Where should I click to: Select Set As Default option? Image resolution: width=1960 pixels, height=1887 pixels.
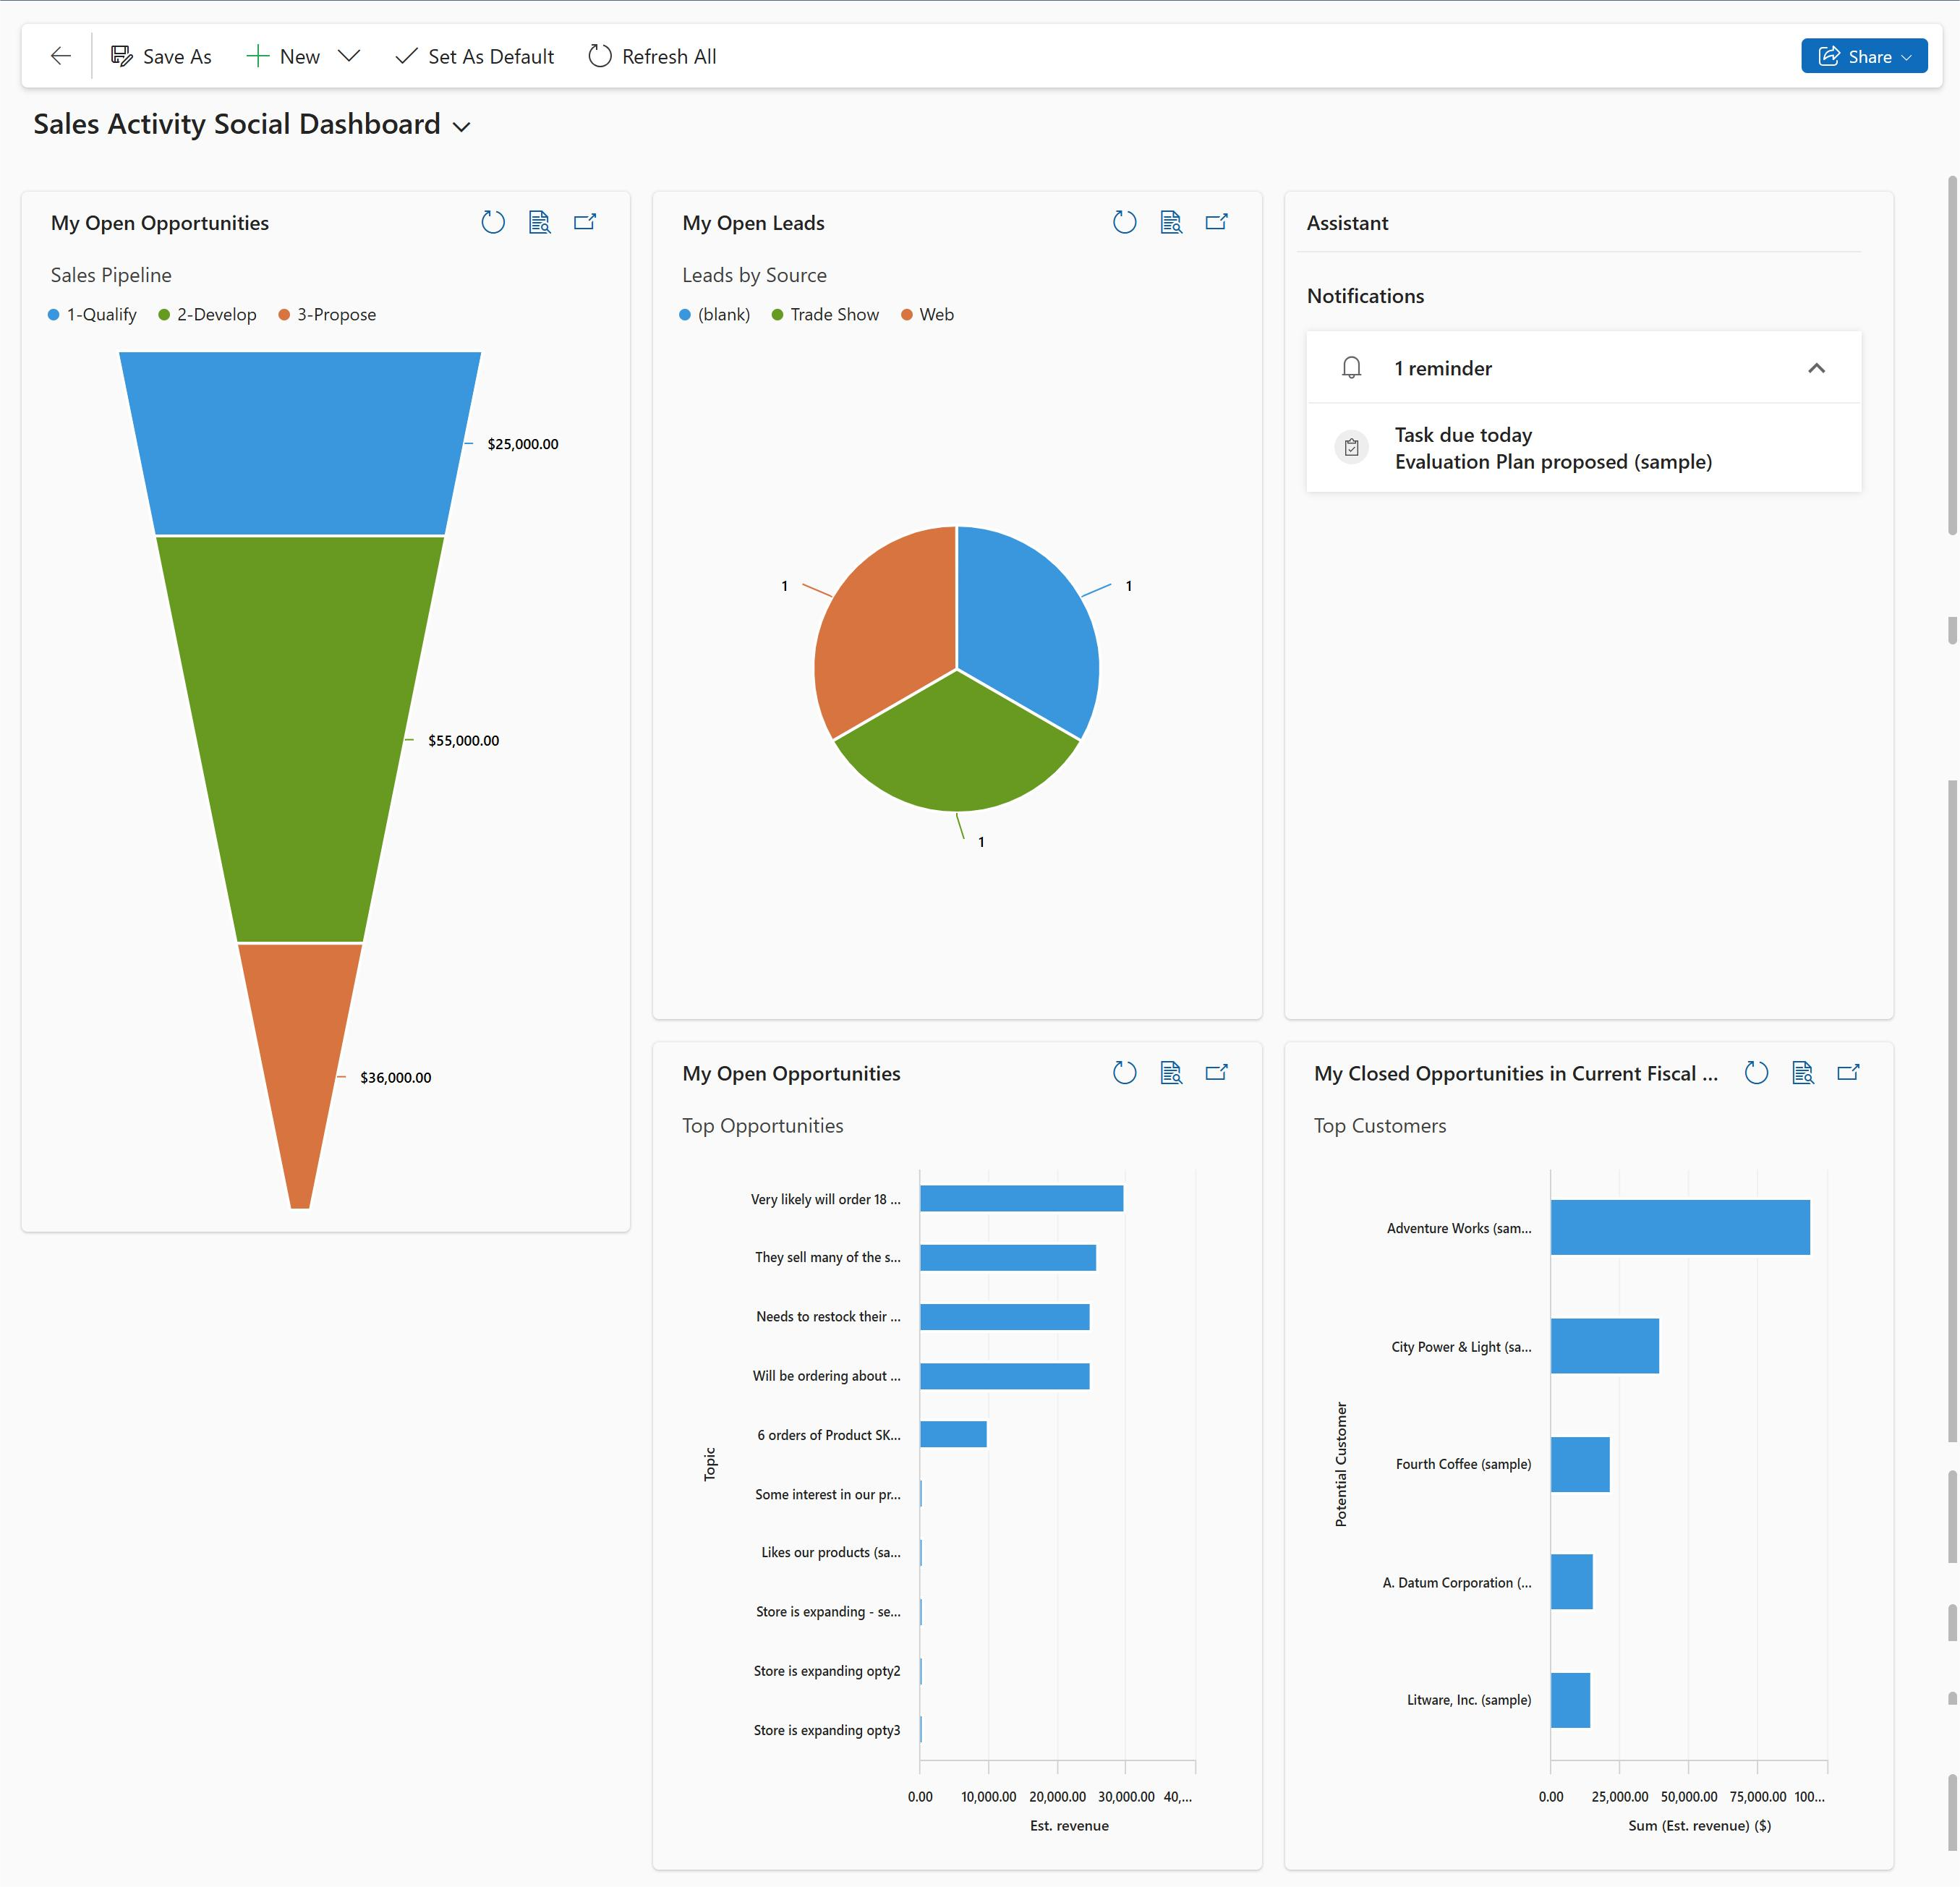coord(474,56)
